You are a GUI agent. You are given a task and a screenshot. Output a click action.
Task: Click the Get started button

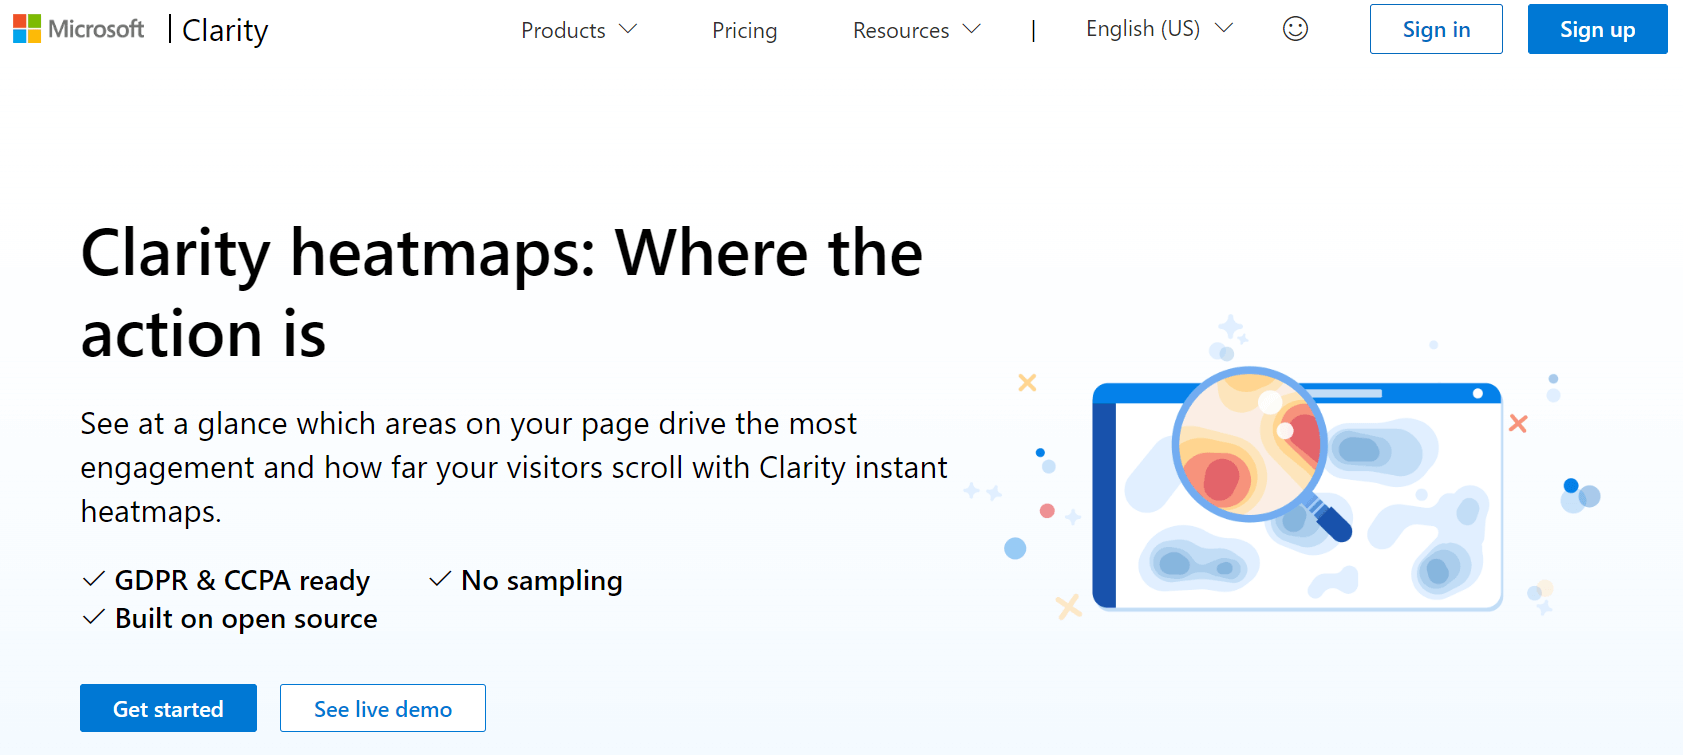click(x=168, y=708)
